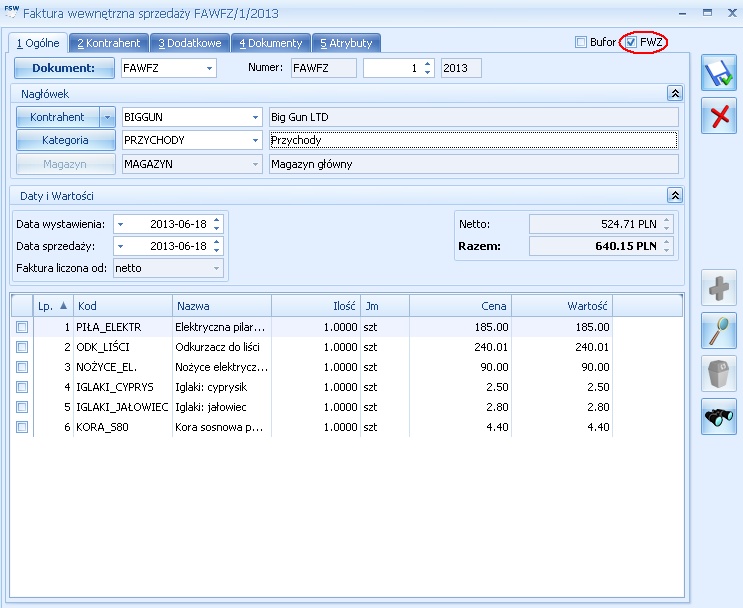
Task: Collapse the Nagłówek section
Action: coord(675,93)
